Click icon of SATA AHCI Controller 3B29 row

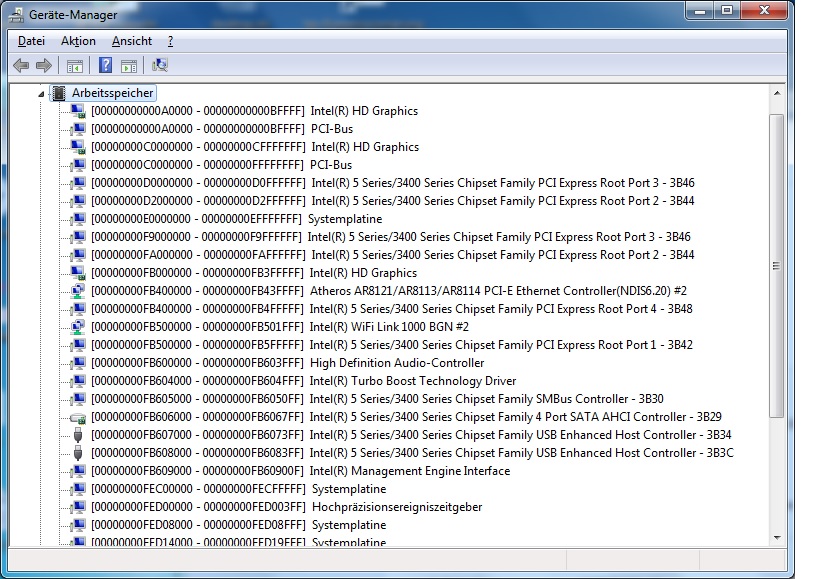click(x=78, y=417)
